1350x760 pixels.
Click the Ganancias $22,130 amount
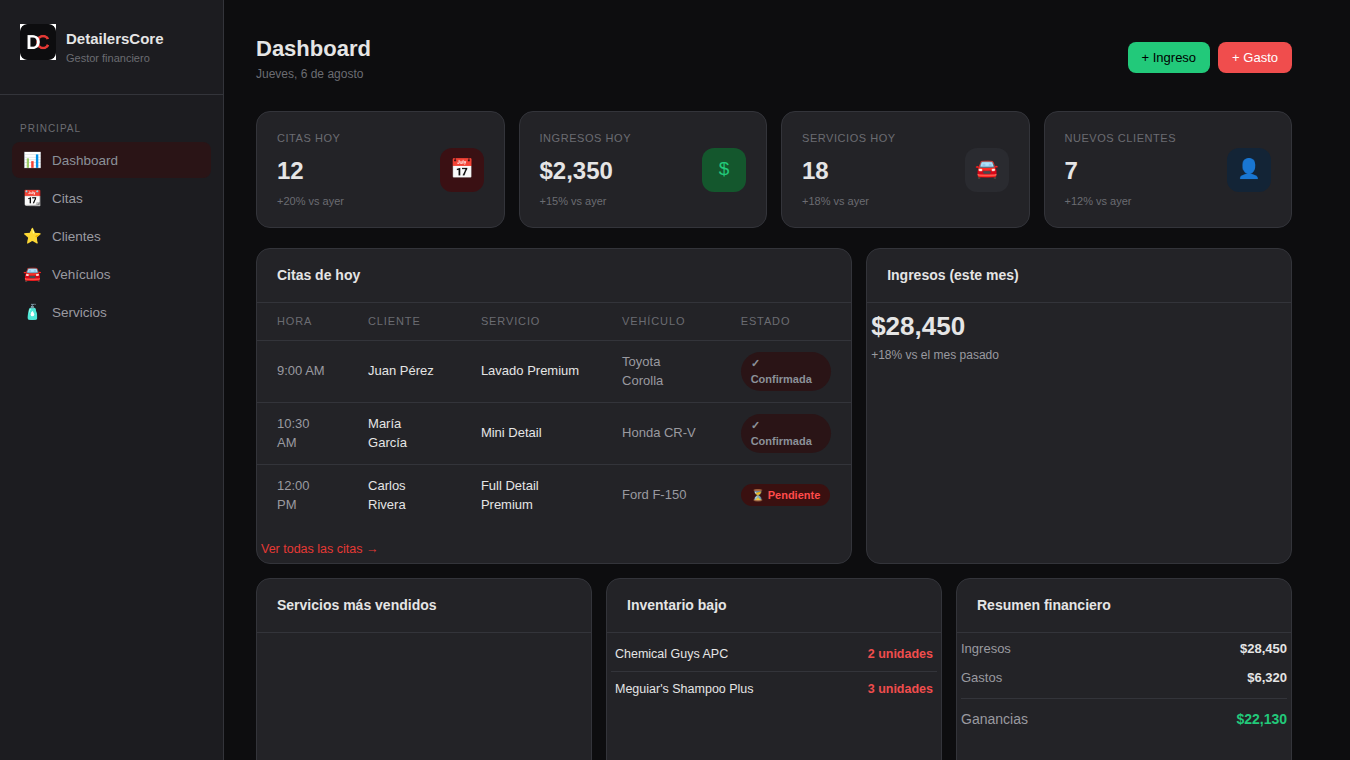point(1261,719)
